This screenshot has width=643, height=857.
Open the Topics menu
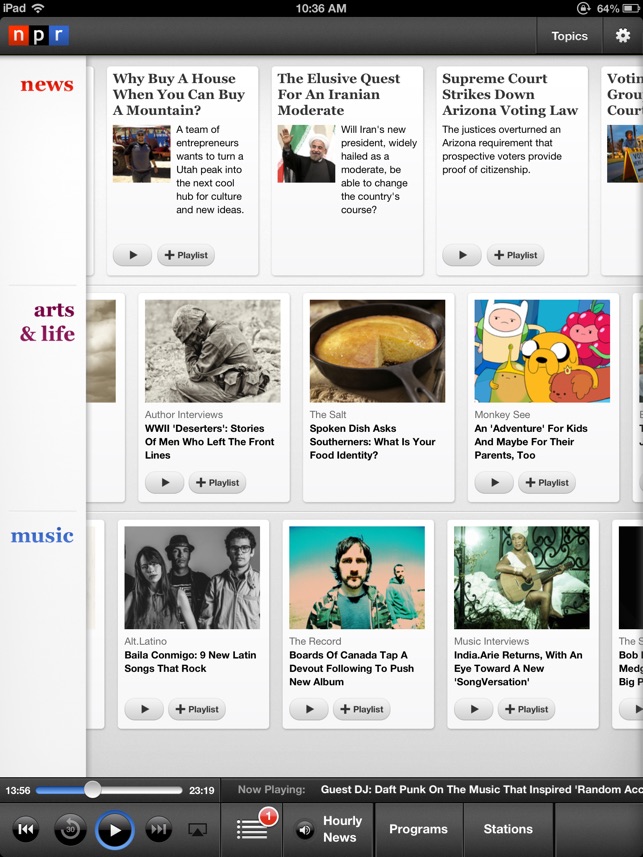click(x=569, y=36)
